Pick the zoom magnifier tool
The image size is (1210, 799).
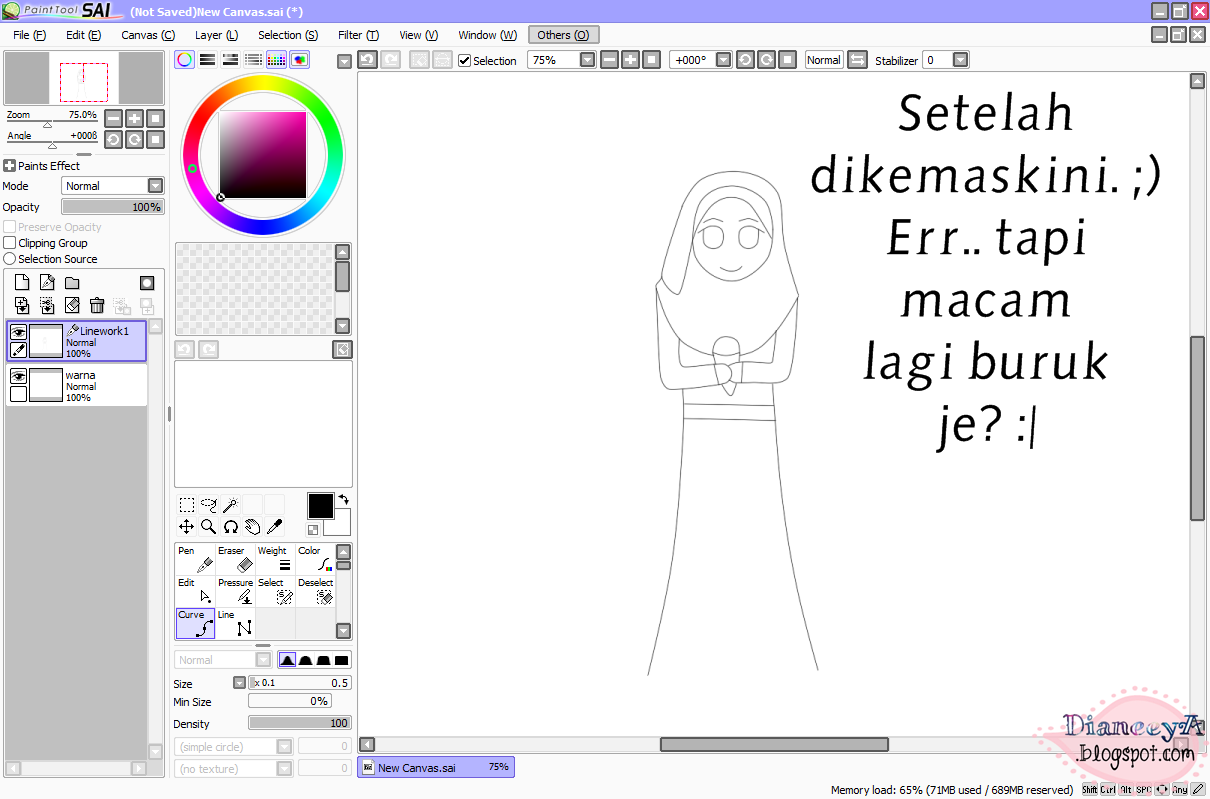pos(209,526)
